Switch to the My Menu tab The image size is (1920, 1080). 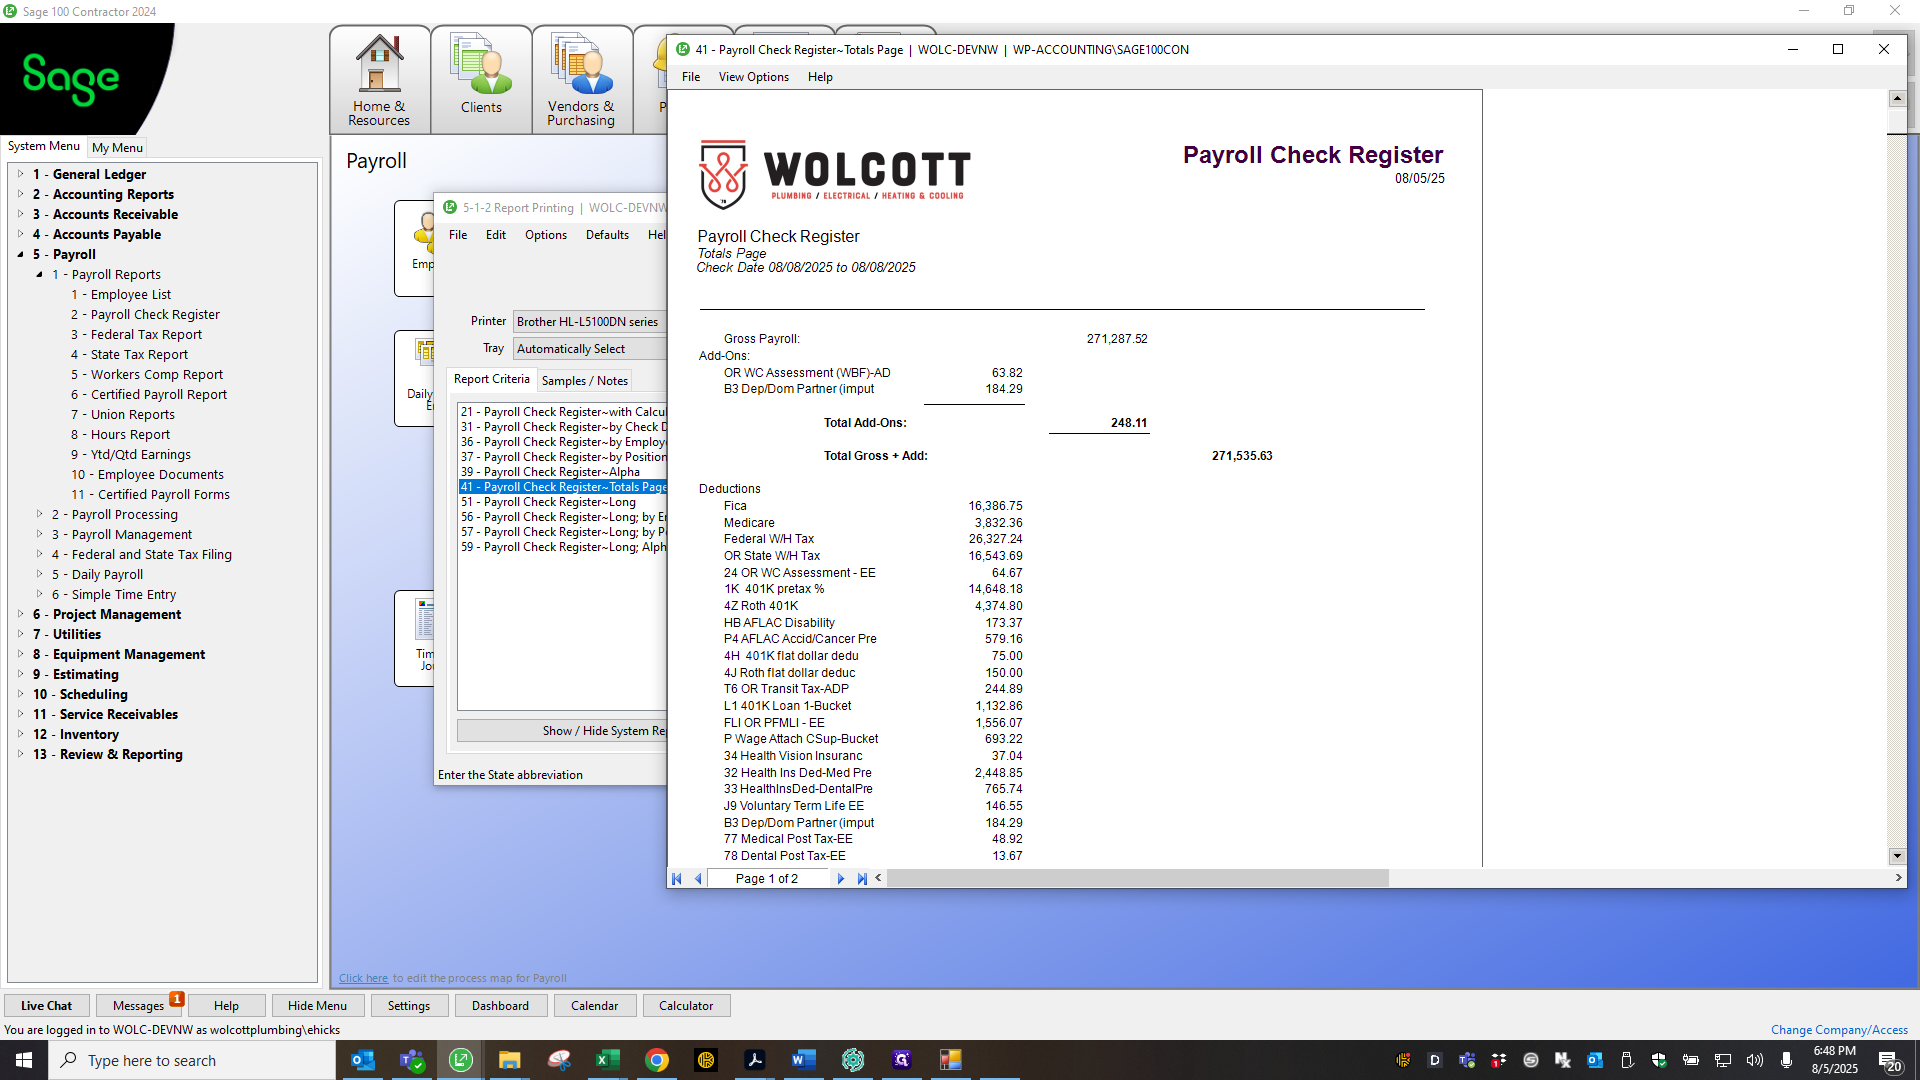coord(117,147)
